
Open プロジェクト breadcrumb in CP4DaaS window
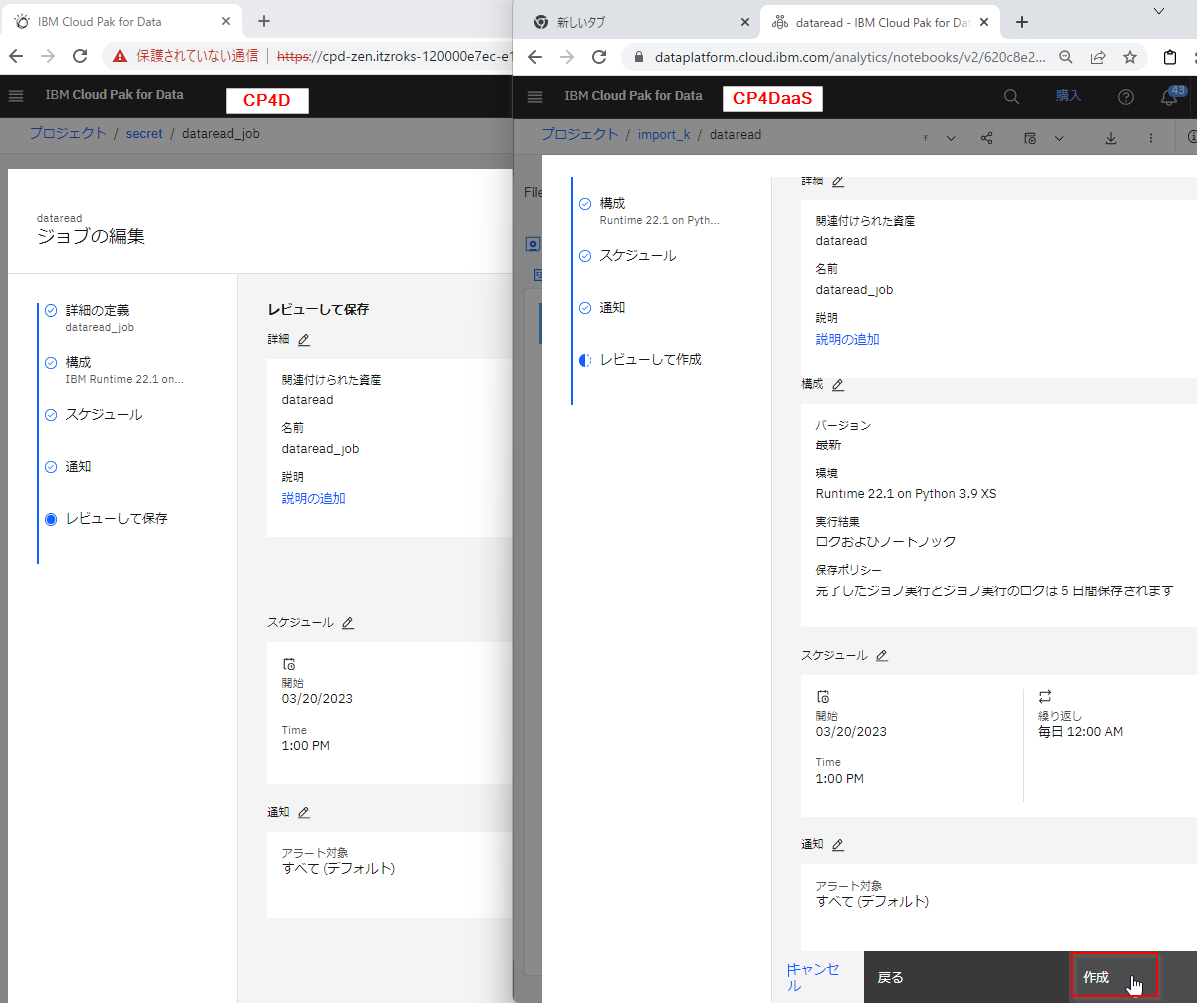(579, 134)
